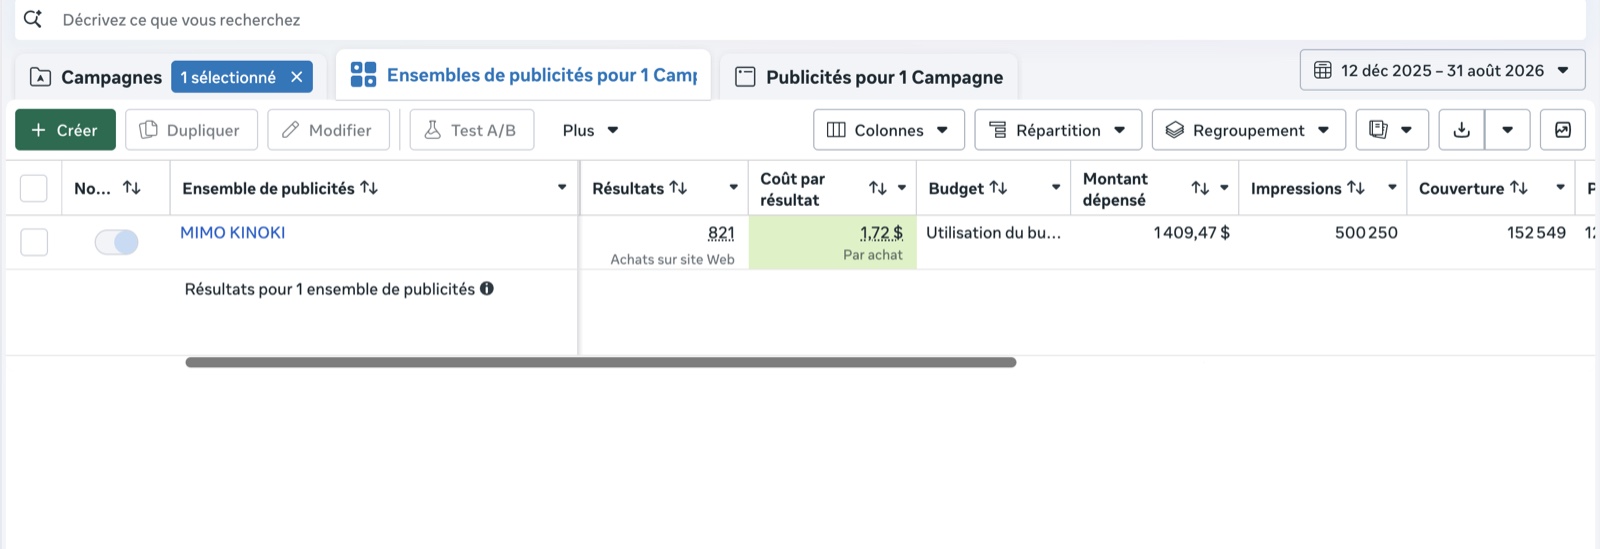This screenshot has width=1600, height=549.
Task: Open Impressions column menu arrow
Action: coord(1392,188)
